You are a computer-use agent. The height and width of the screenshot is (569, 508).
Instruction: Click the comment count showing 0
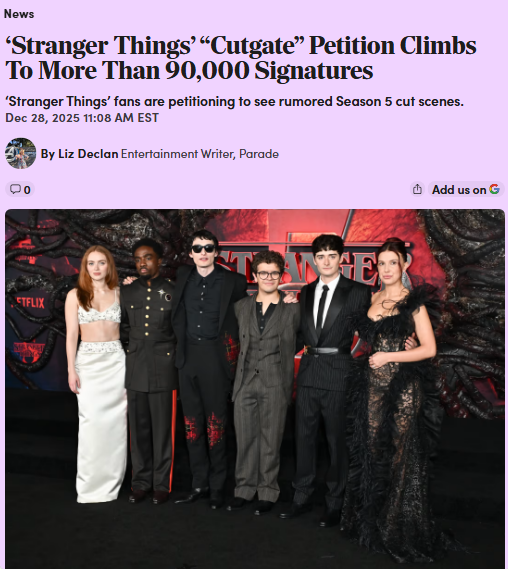pyautogui.click(x=27, y=190)
